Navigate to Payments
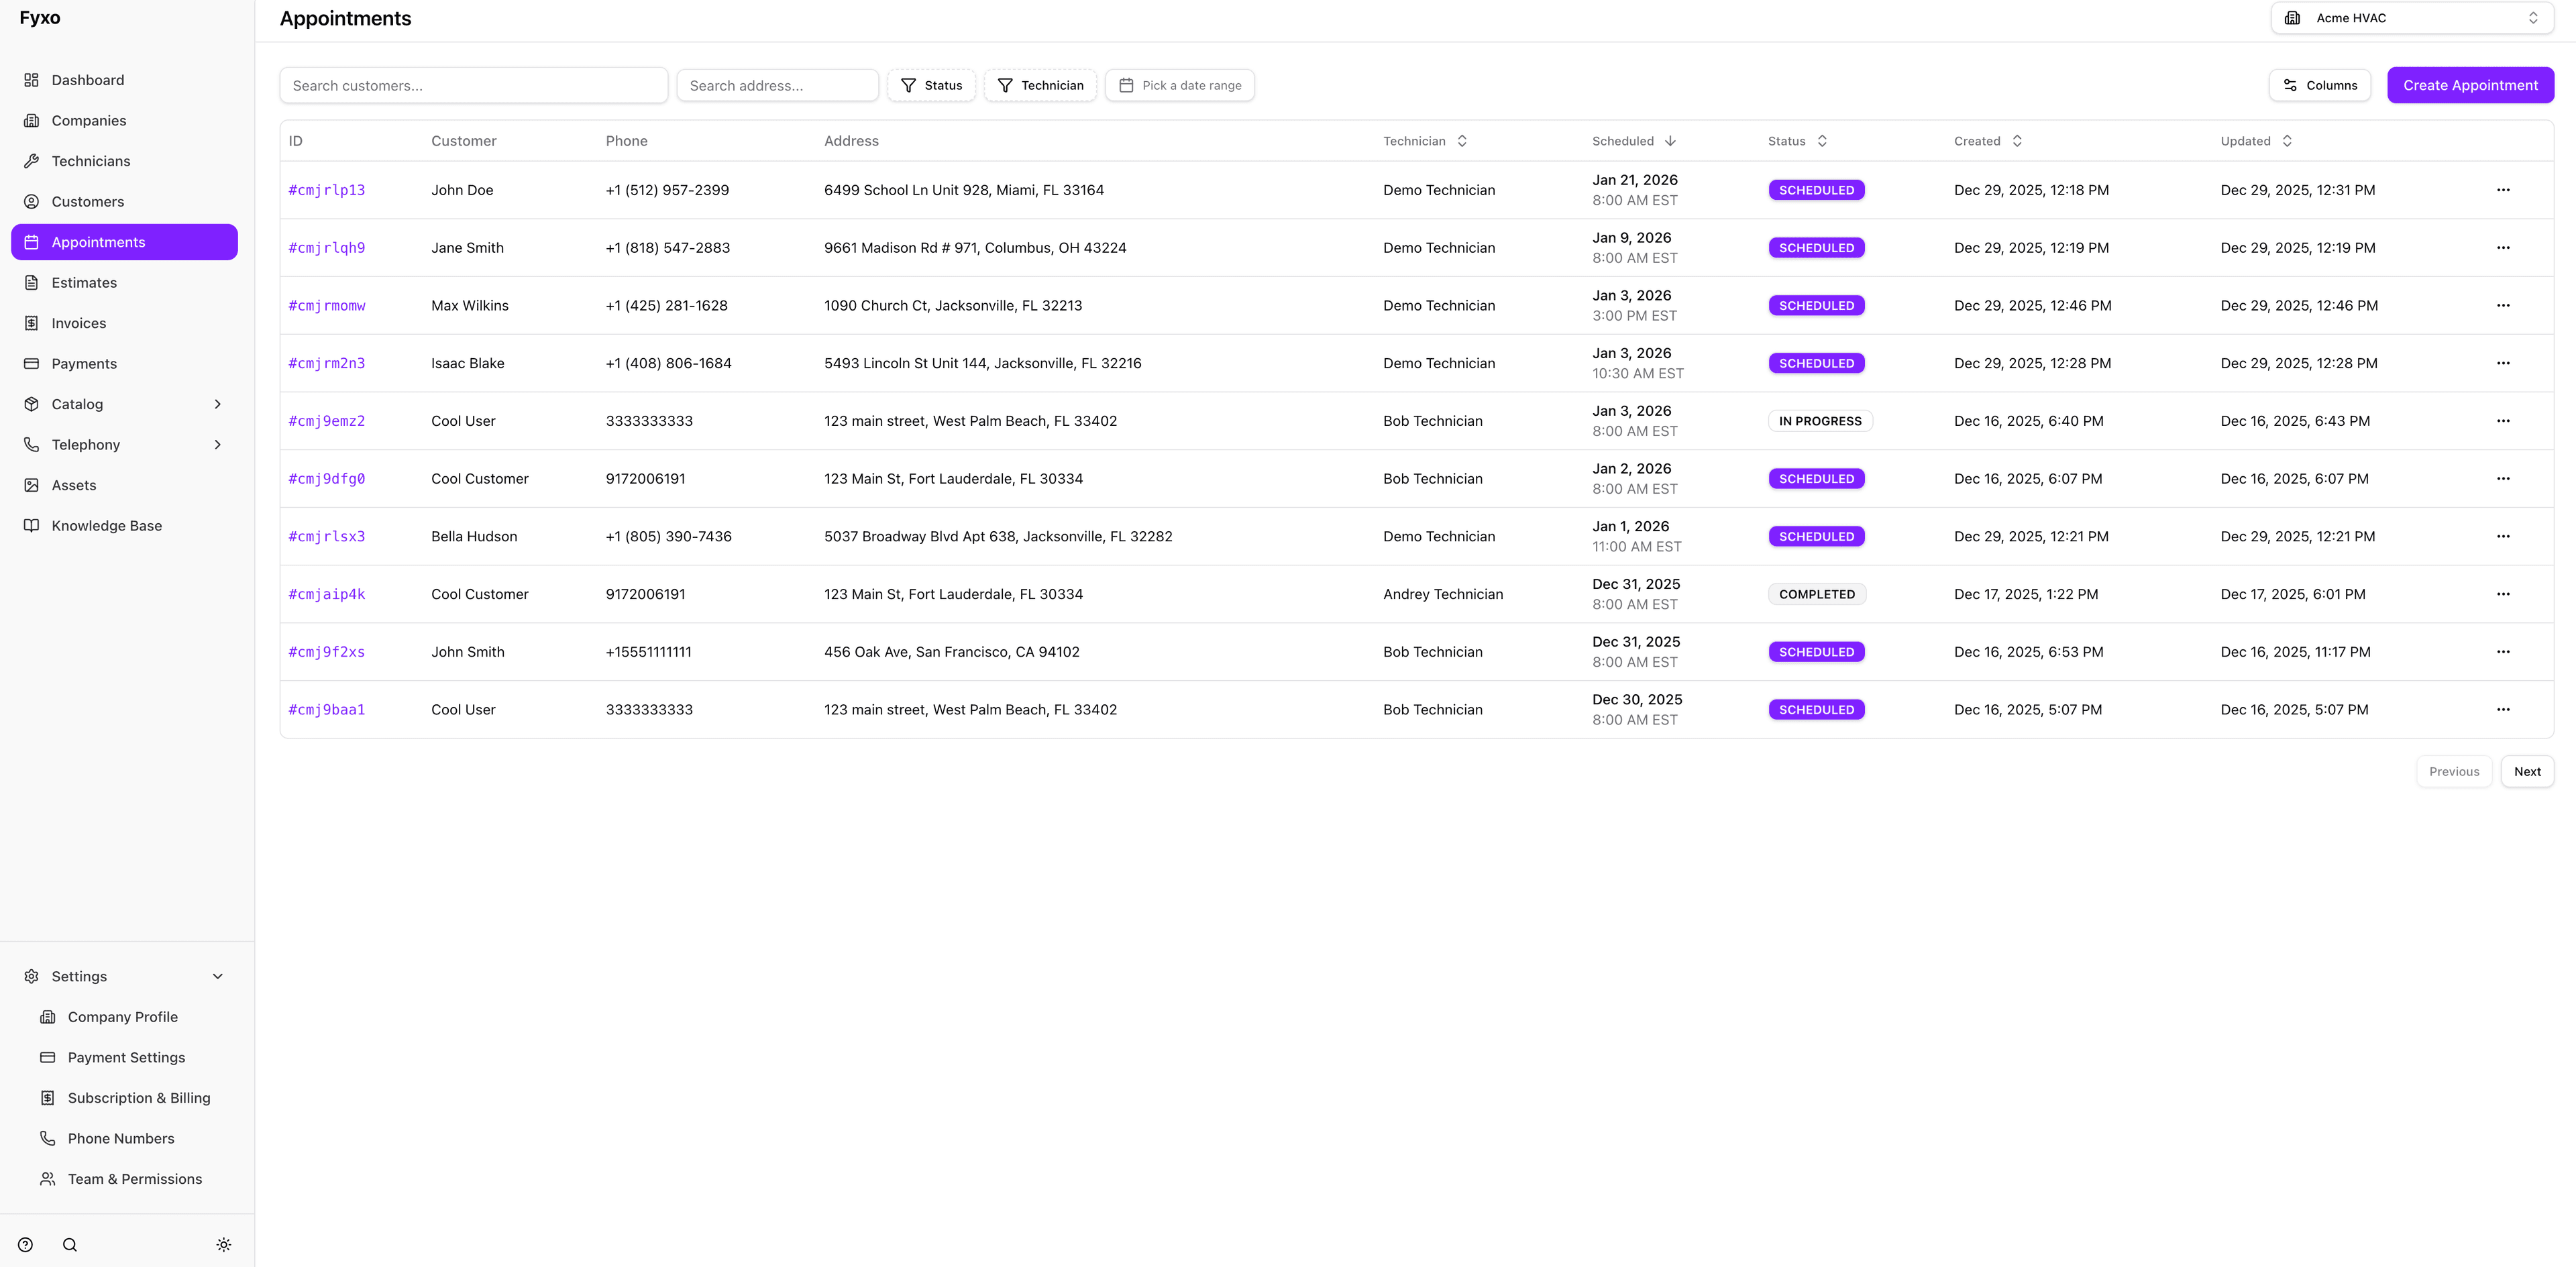The height and width of the screenshot is (1267, 2576). (83, 363)
